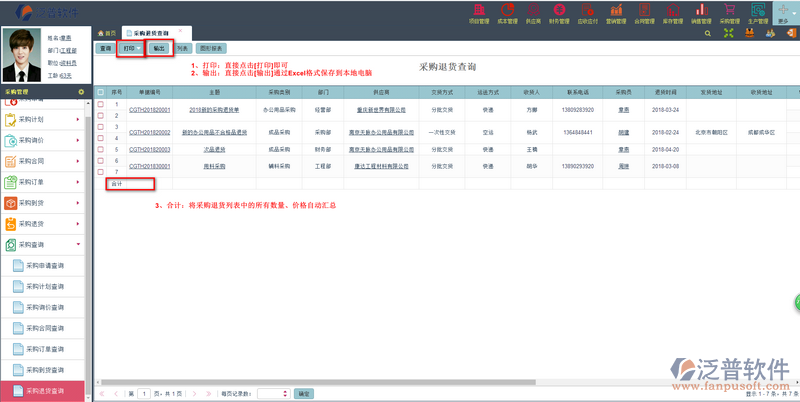Check the checkbox for row 5
This screenshot has height=402, width=800.
pyautogui.click(x=100, y=149)
